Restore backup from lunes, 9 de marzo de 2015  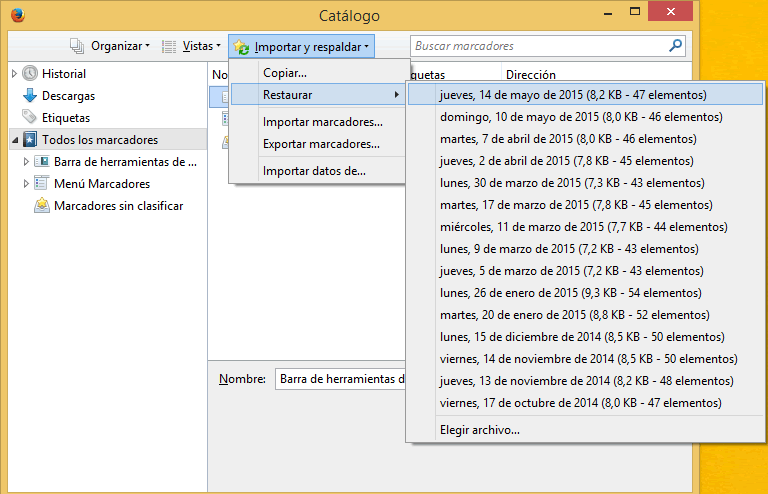[585, 249]
